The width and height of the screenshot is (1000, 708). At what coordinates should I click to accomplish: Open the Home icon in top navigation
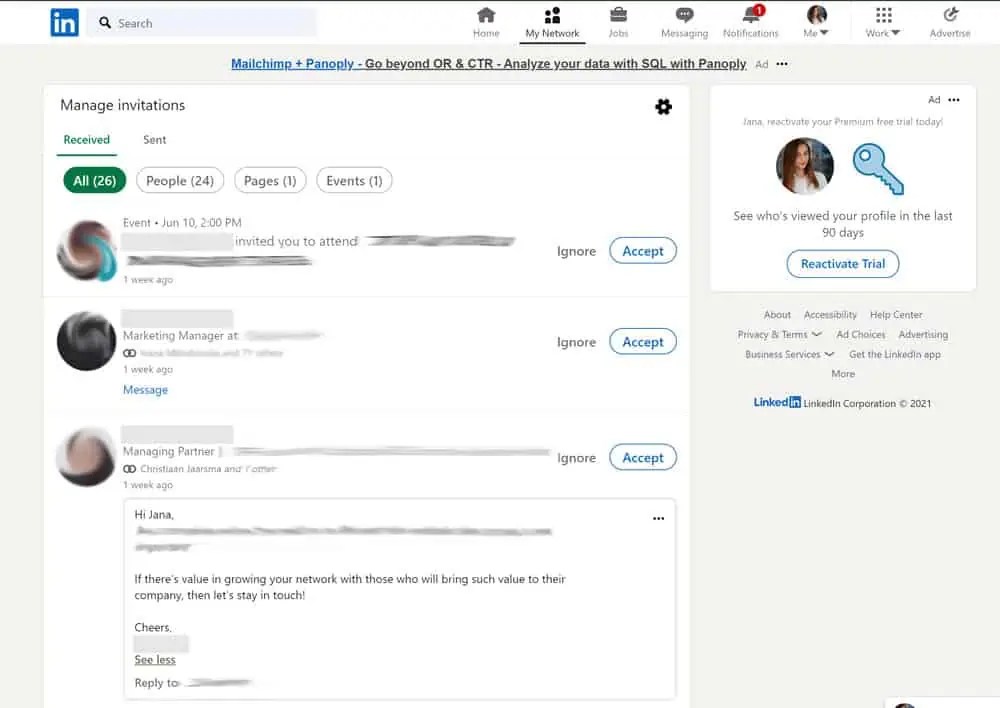pos(485,22)
